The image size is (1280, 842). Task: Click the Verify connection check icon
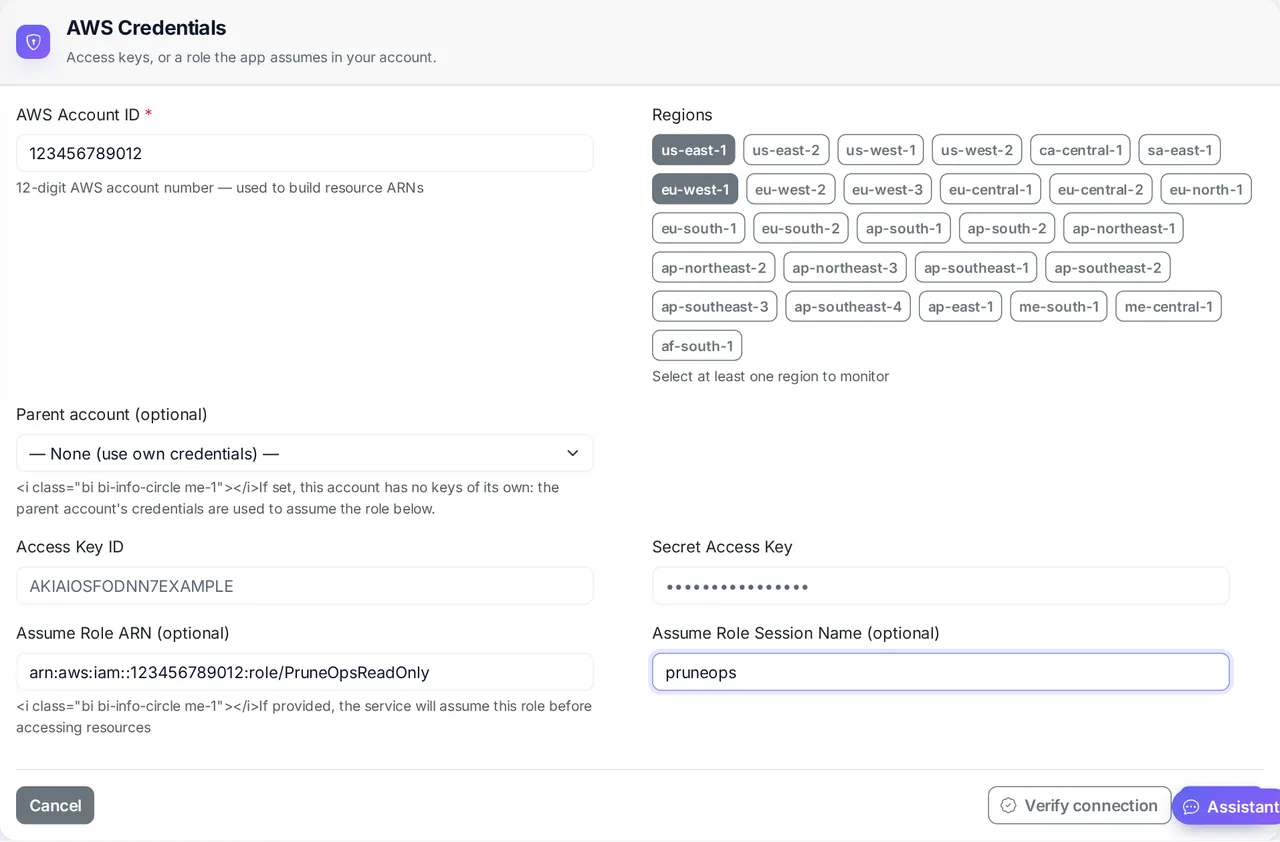click(1008, 806)
